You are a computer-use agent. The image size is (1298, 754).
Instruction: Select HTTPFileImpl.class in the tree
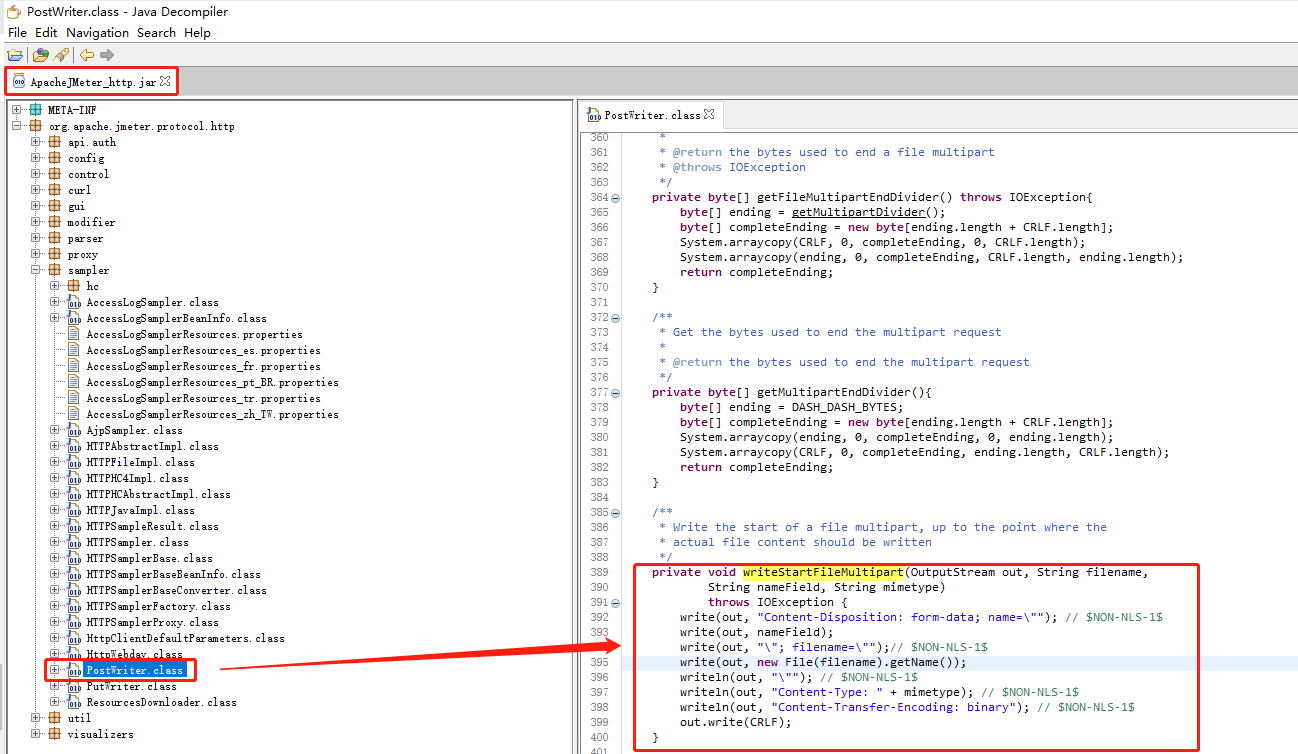pos(140,462)
